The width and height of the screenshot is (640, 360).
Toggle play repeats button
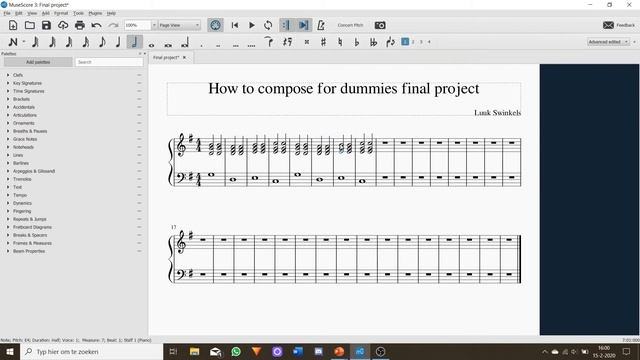(286, 25)
